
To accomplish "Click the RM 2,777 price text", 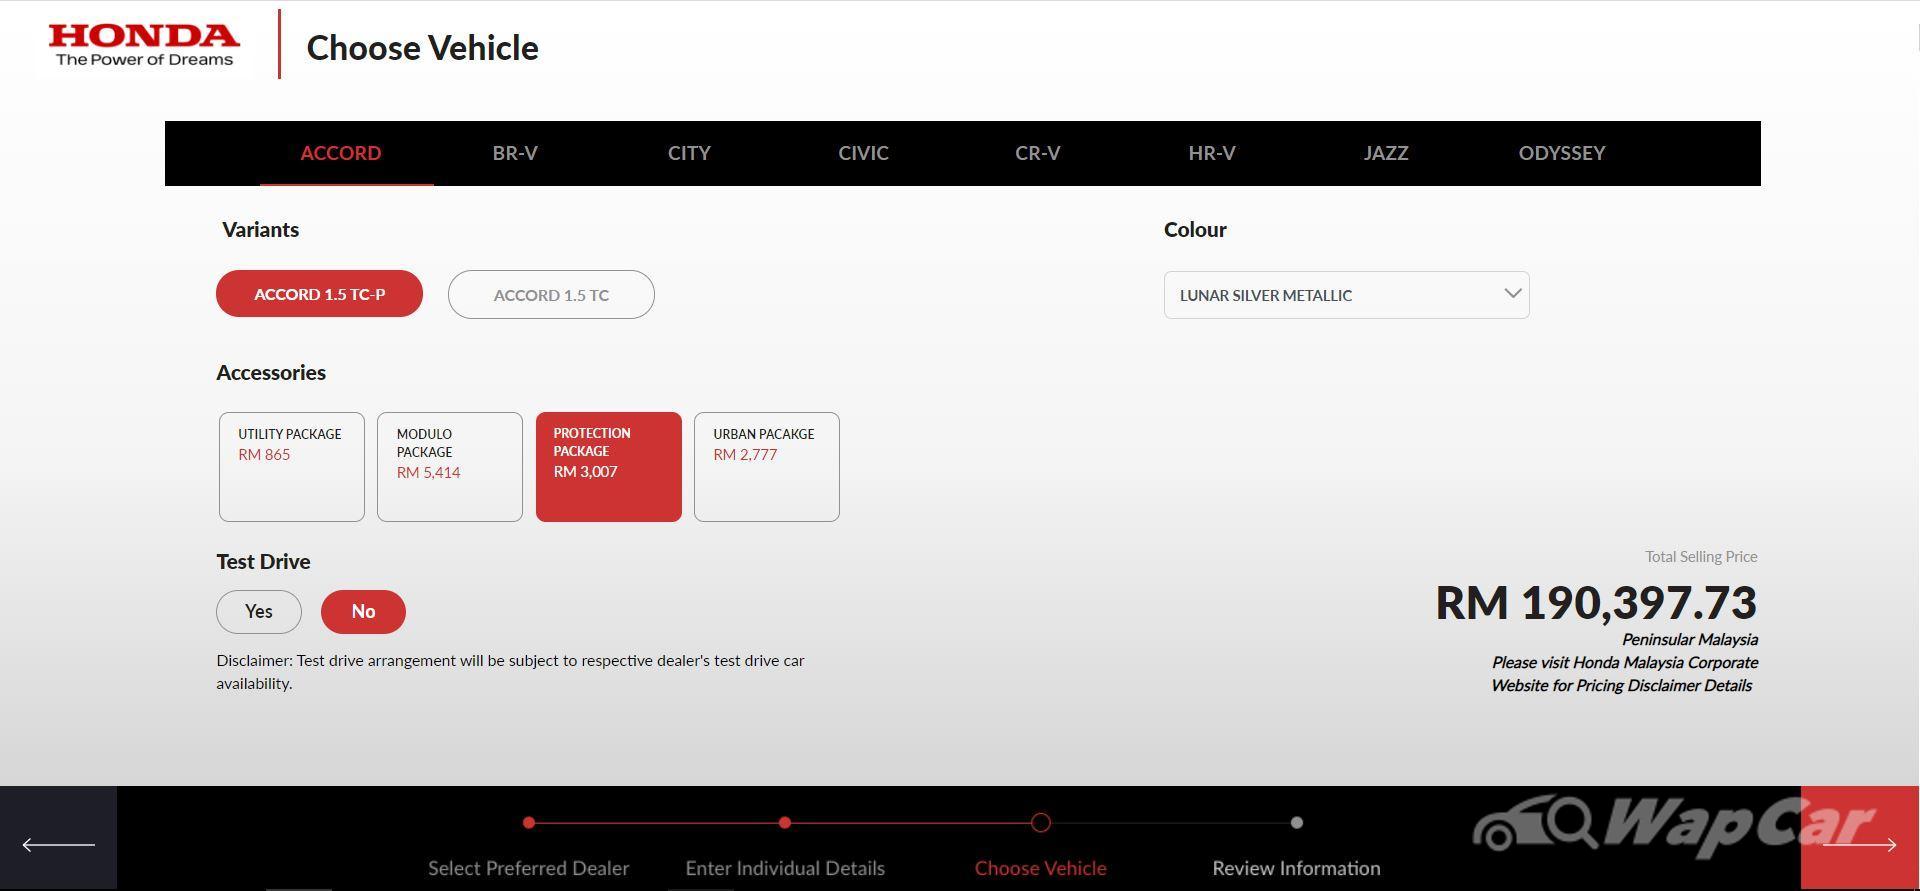I will tap(745, 455).
